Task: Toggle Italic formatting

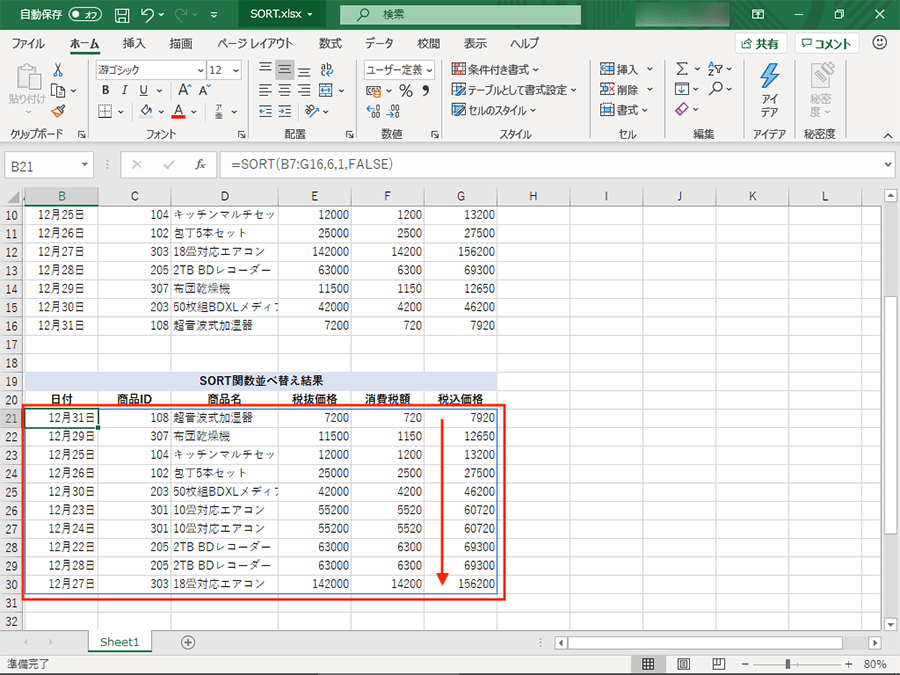Action: pos(125,91)
